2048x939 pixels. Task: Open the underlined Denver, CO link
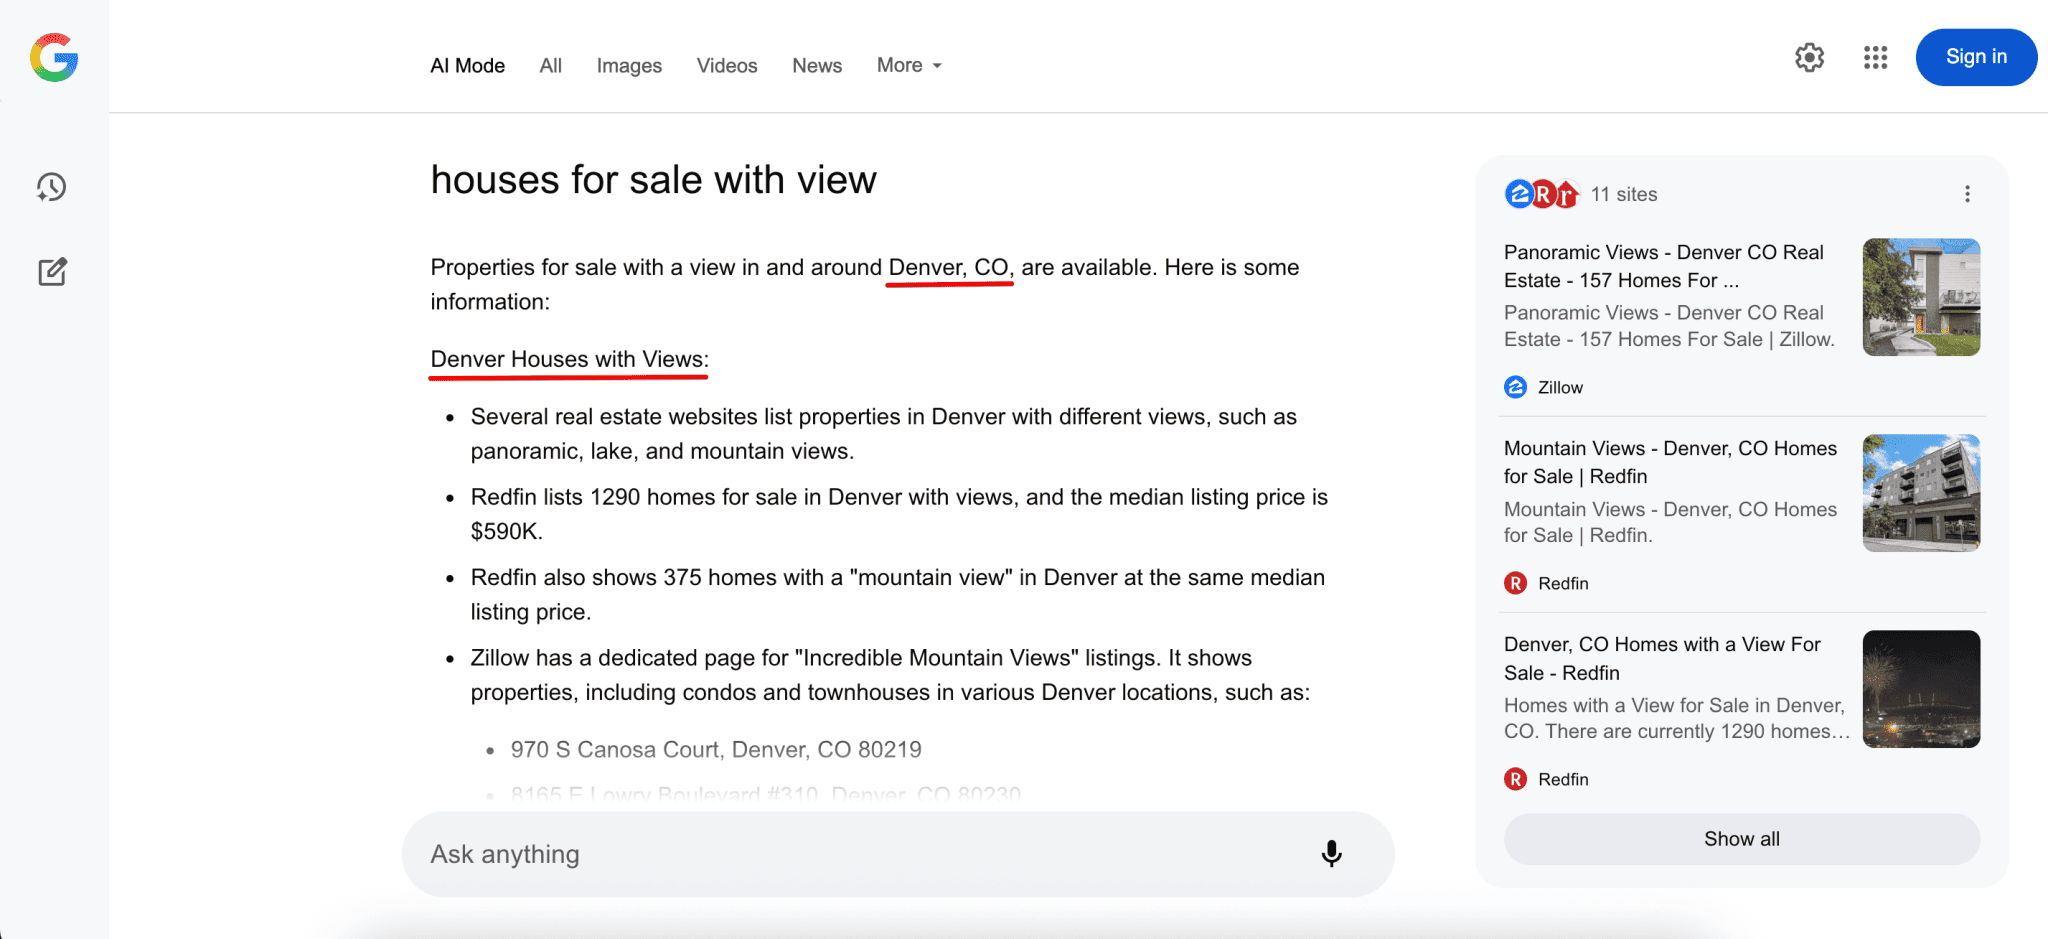tap(950, 268)
